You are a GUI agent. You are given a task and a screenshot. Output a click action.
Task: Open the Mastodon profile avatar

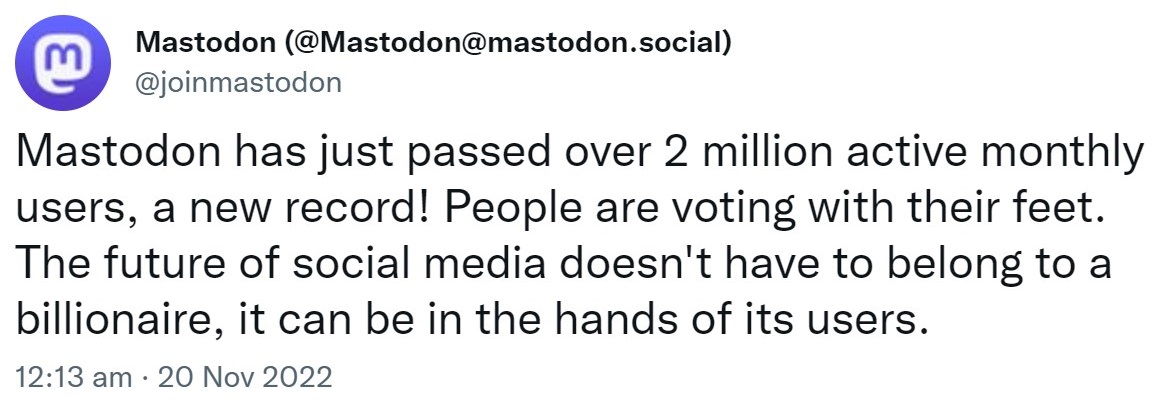tap(63, 63)
